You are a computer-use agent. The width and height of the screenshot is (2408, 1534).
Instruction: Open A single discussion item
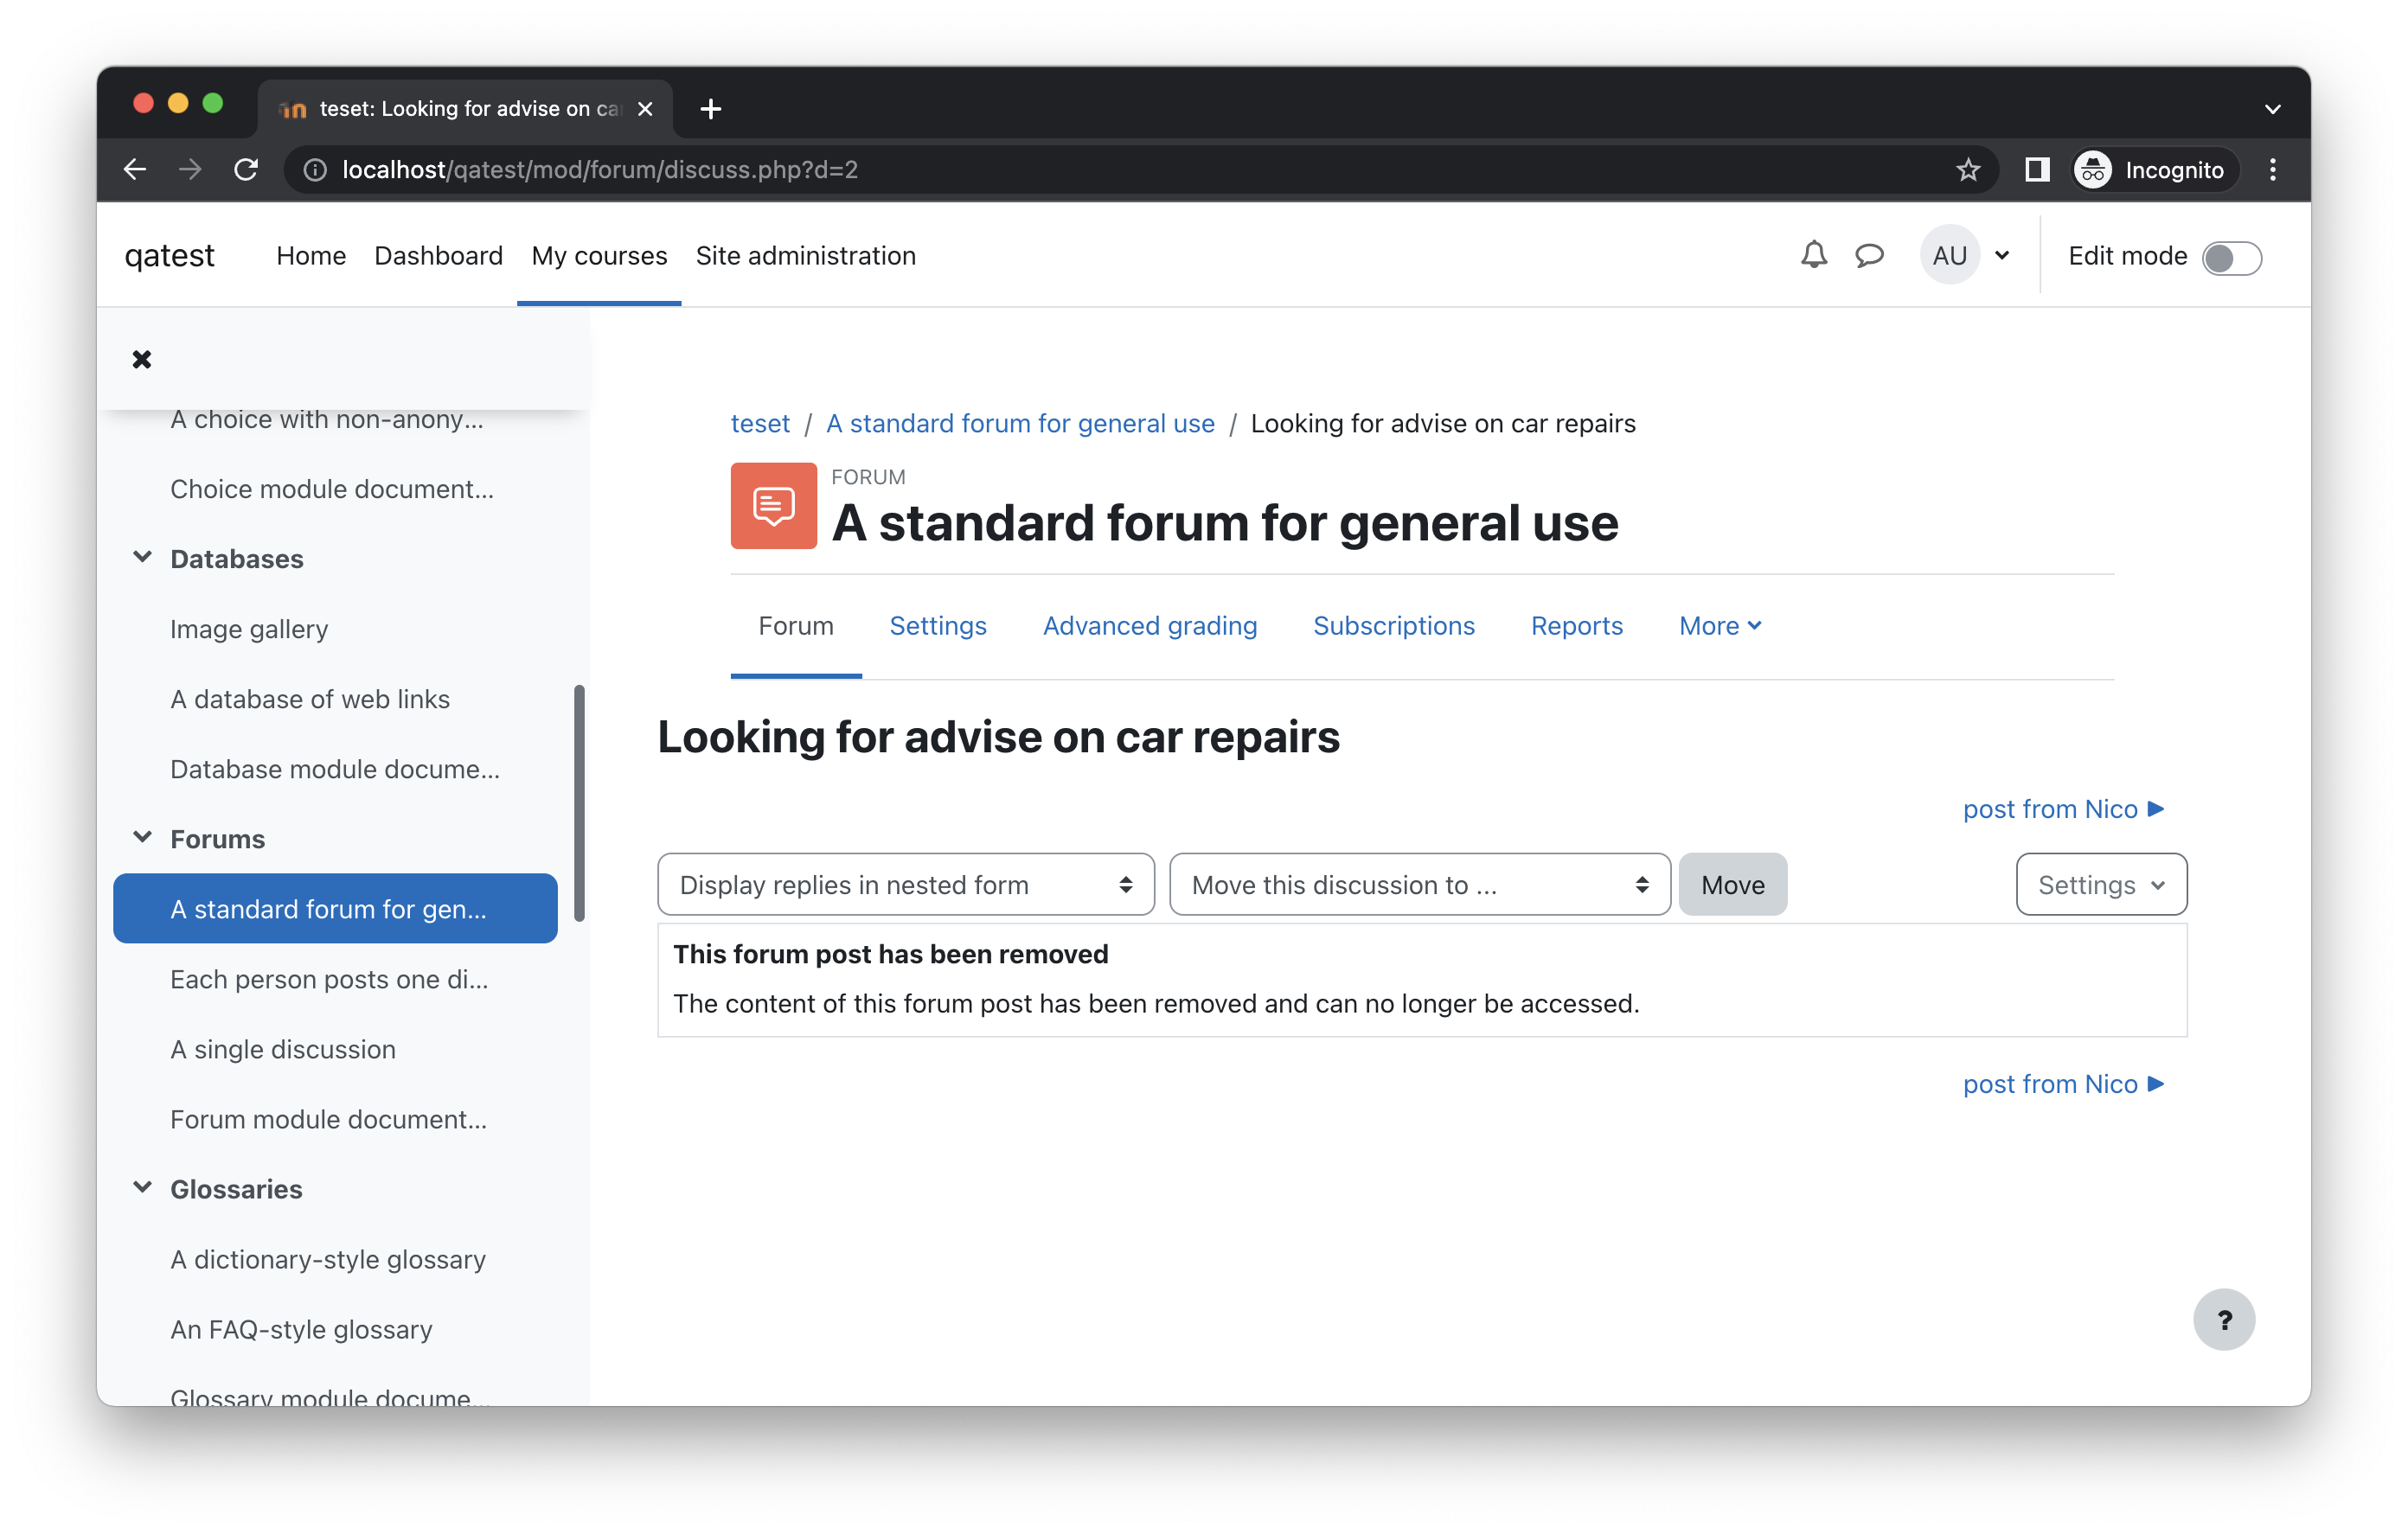[x=283, y=1049]
